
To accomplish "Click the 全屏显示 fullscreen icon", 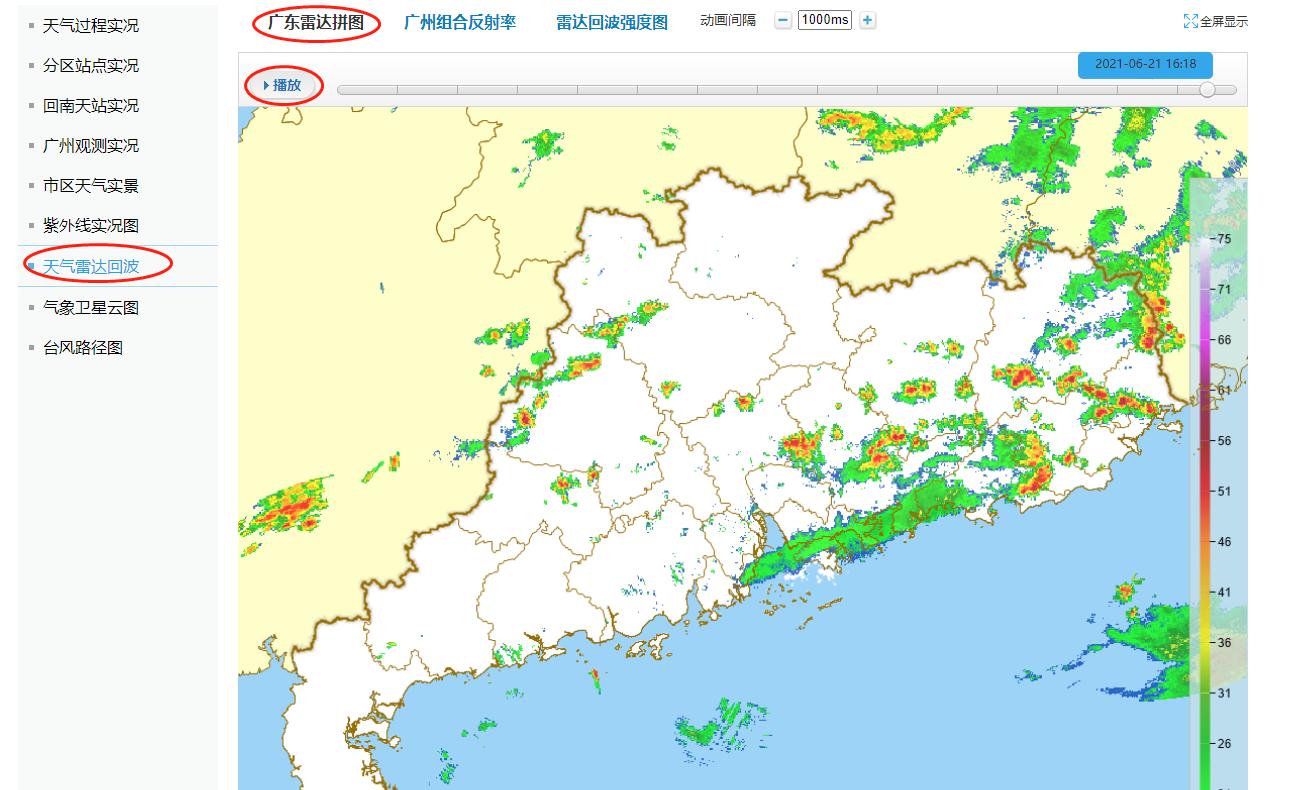I will (x=1215, y=19).
